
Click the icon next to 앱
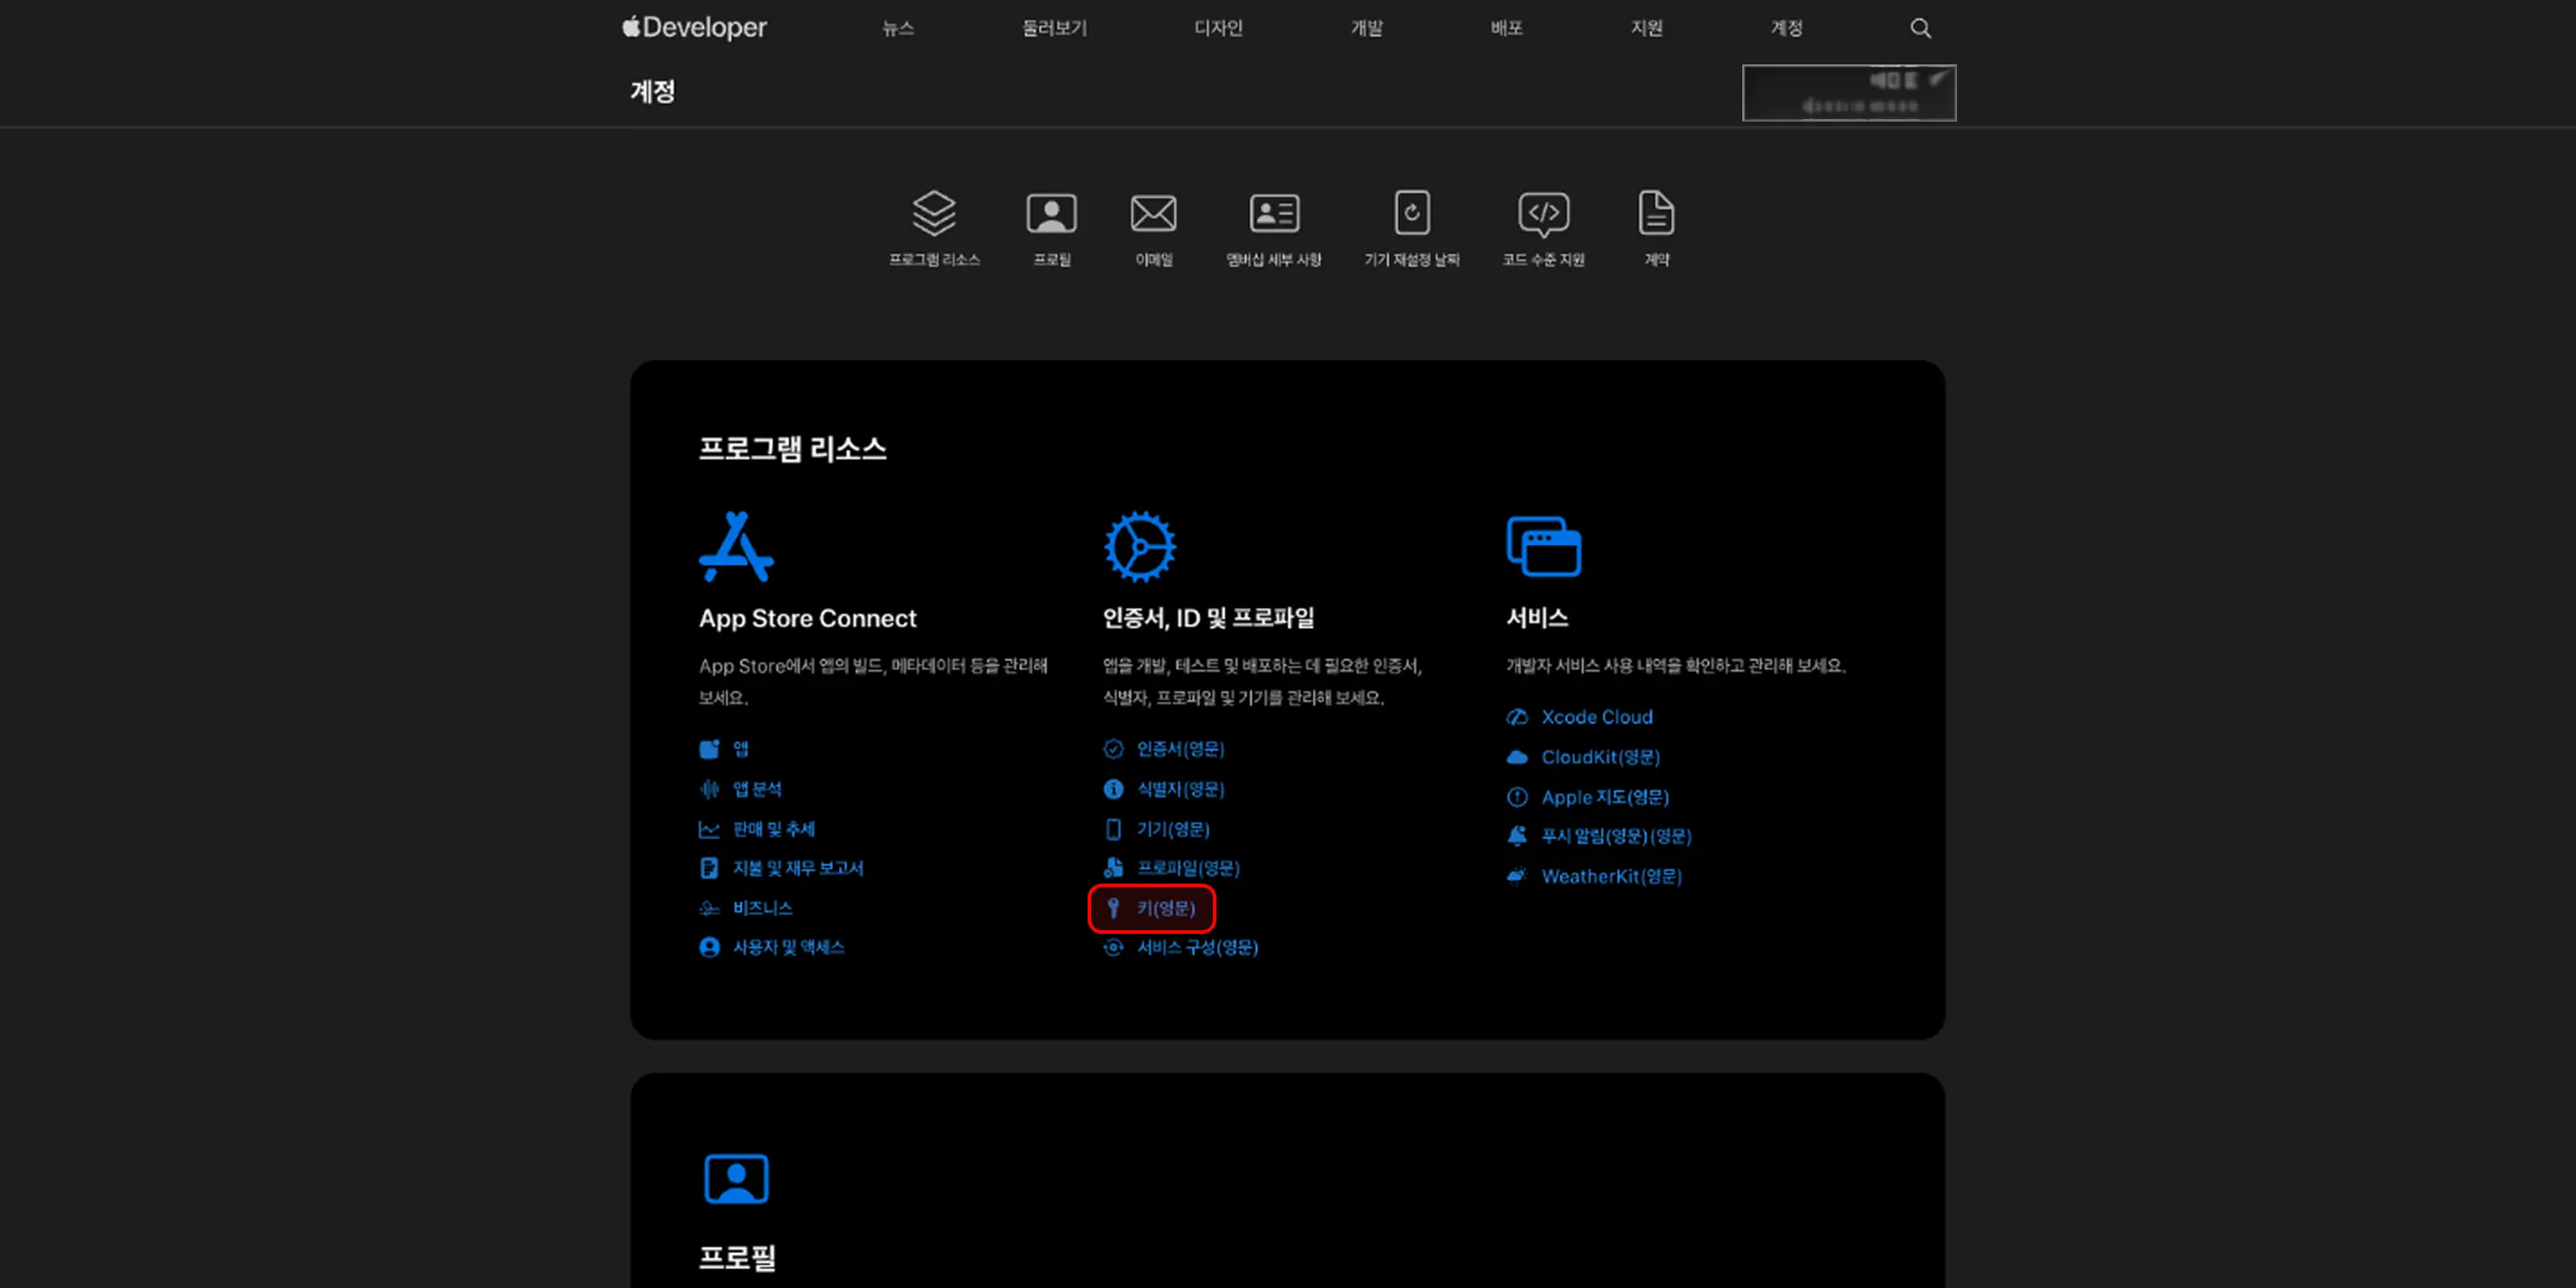[709, 749]
